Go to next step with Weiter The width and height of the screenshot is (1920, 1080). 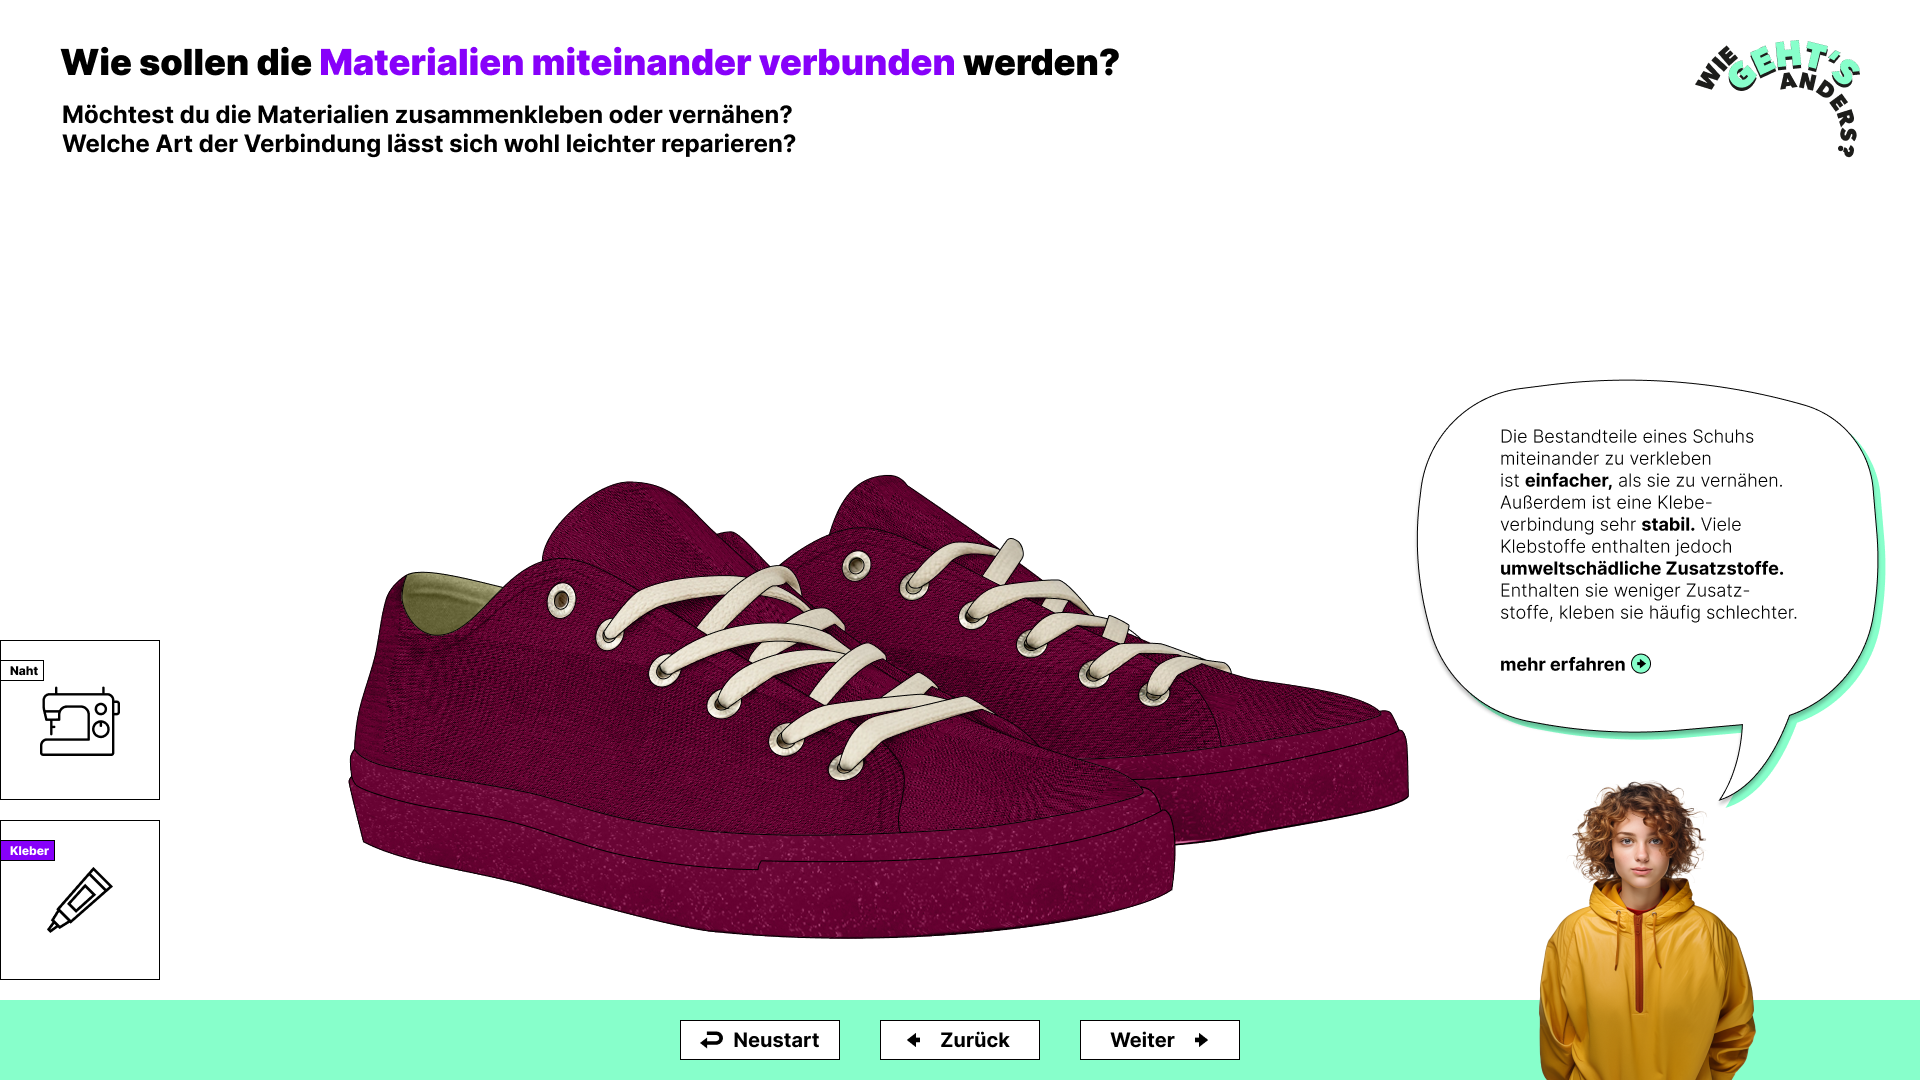click(x=1160, y=1040)
